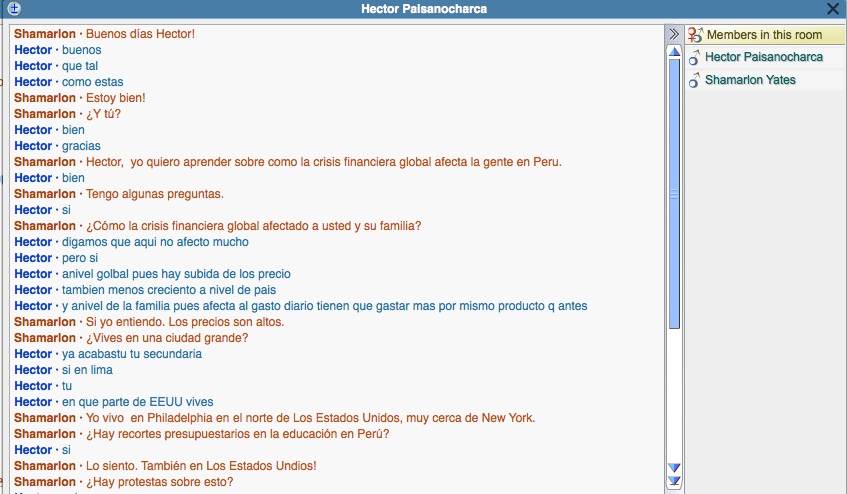
Task: Click the 'digamos que aqui no afecto mucho' message
Action: [x=155, y=242]
